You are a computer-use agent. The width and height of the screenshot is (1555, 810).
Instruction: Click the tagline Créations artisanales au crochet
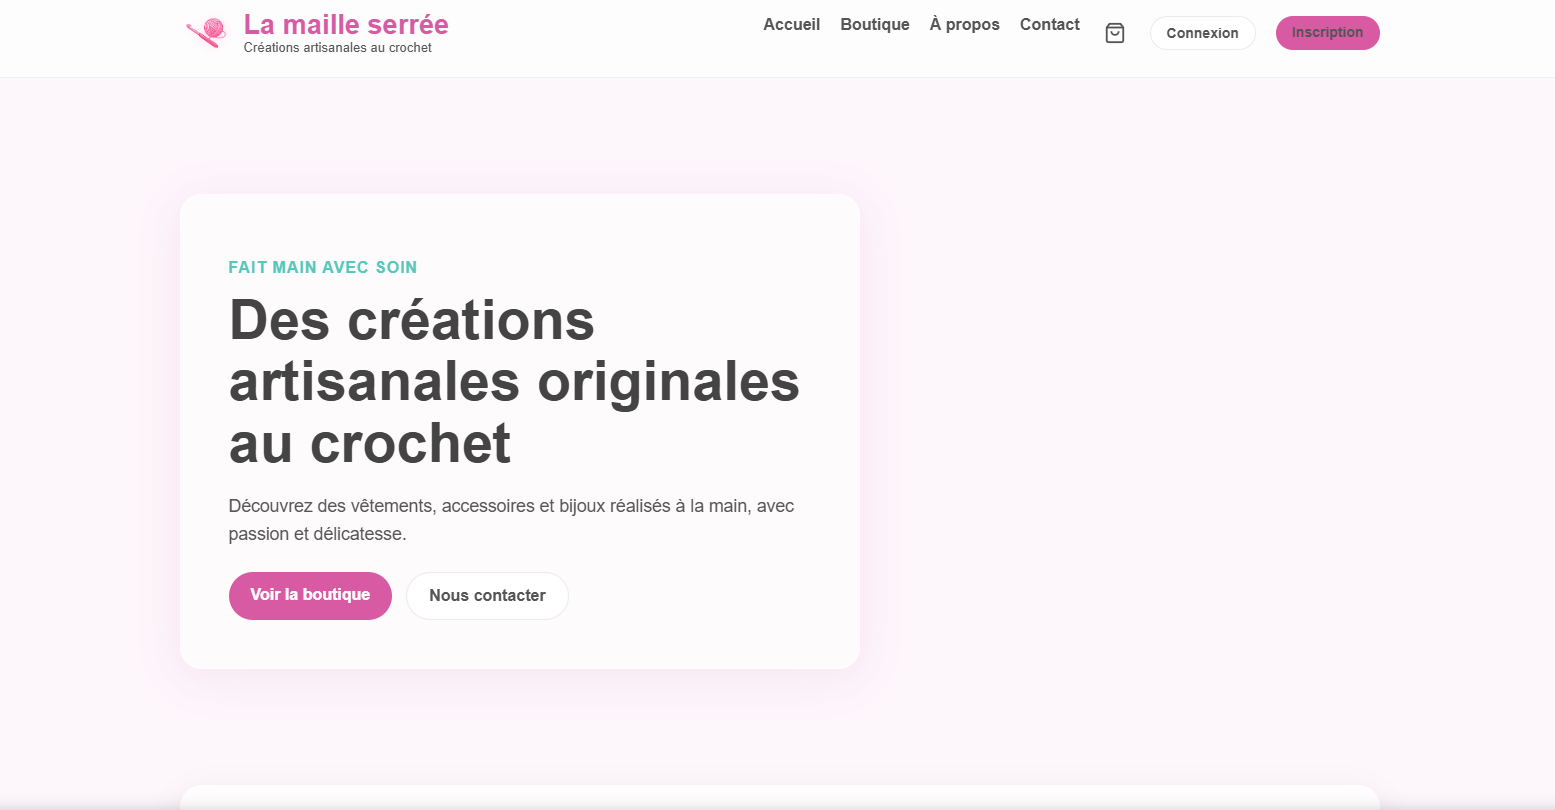point(338,48)
